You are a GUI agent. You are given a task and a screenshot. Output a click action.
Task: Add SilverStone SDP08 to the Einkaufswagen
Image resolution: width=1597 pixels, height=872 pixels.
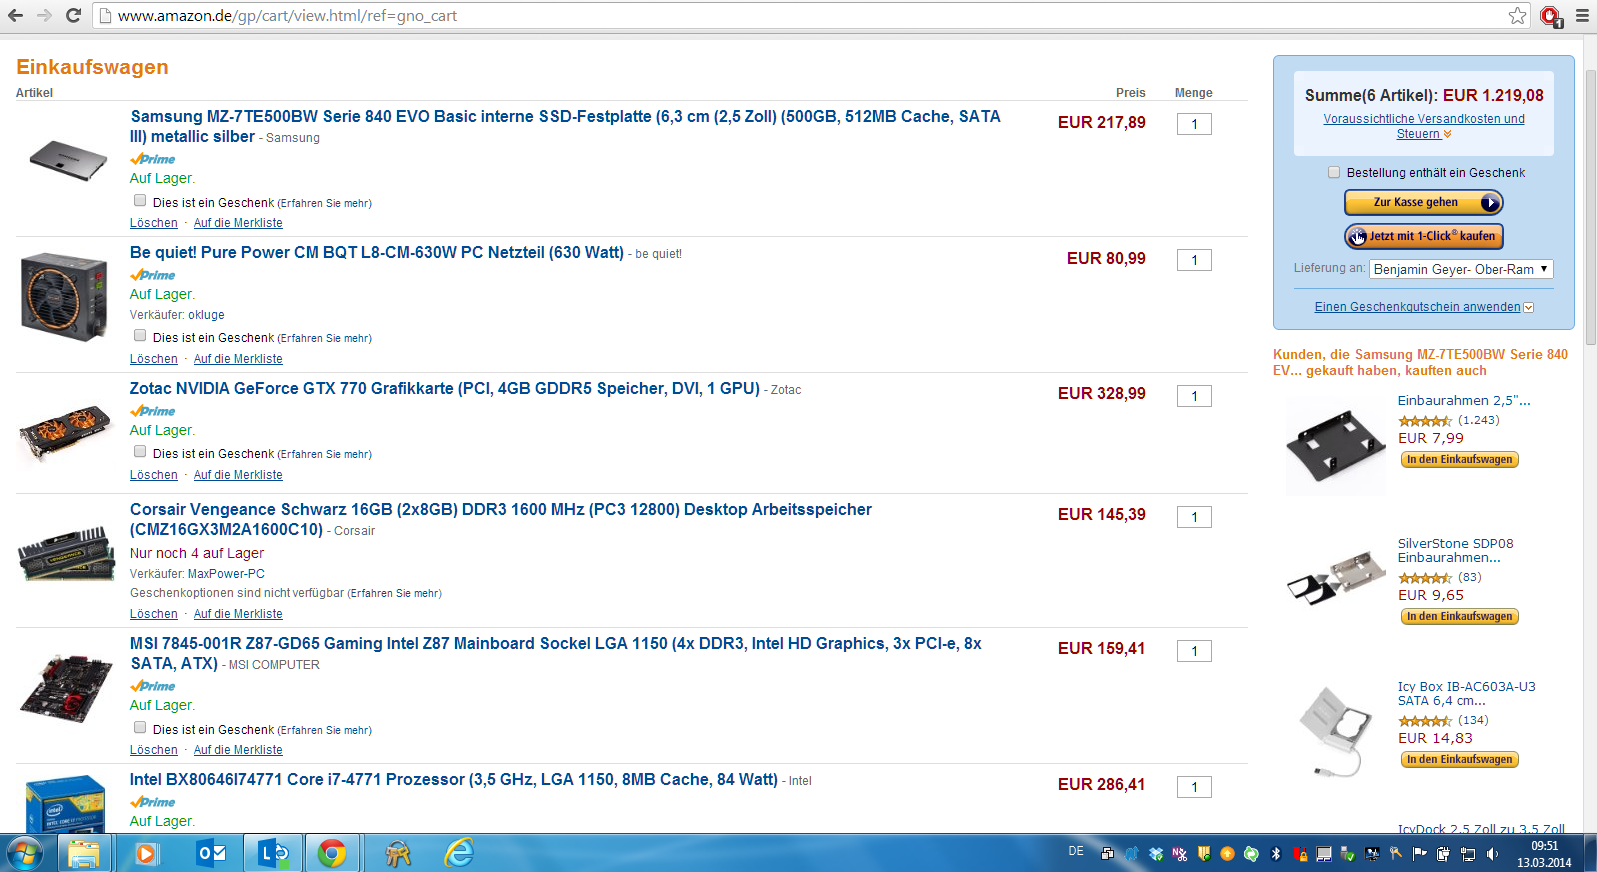(x=1459, y=617)
